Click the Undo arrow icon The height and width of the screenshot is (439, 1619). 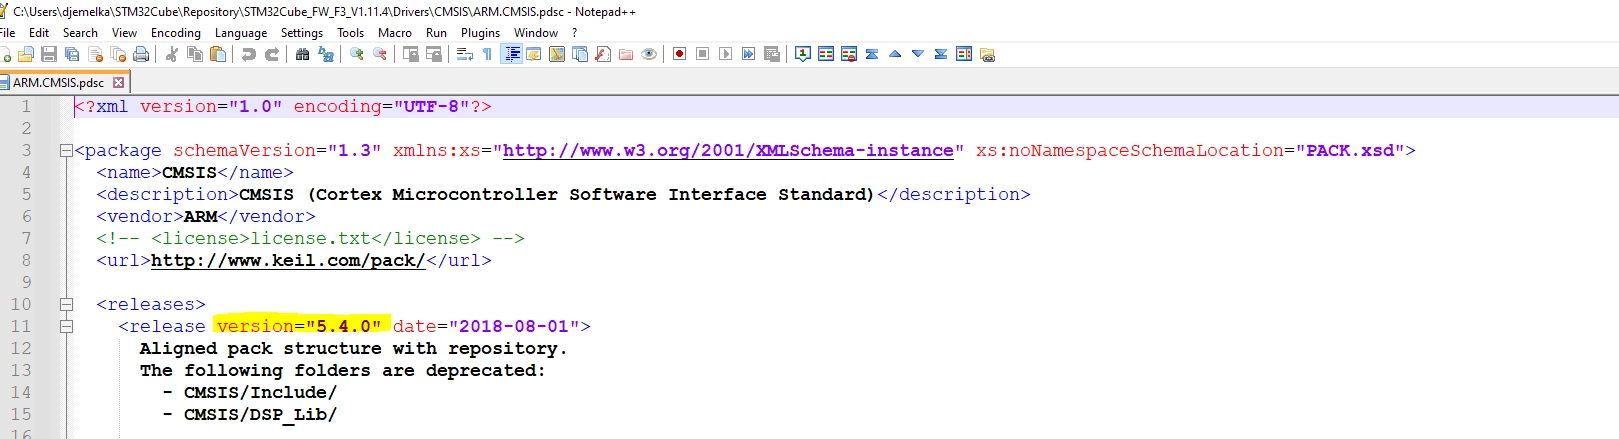[x=249, y=54]
